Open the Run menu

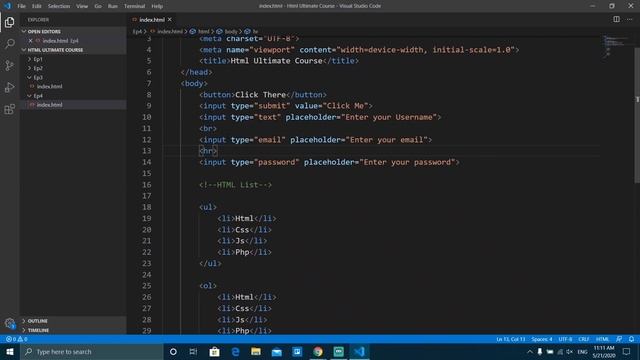113,6
